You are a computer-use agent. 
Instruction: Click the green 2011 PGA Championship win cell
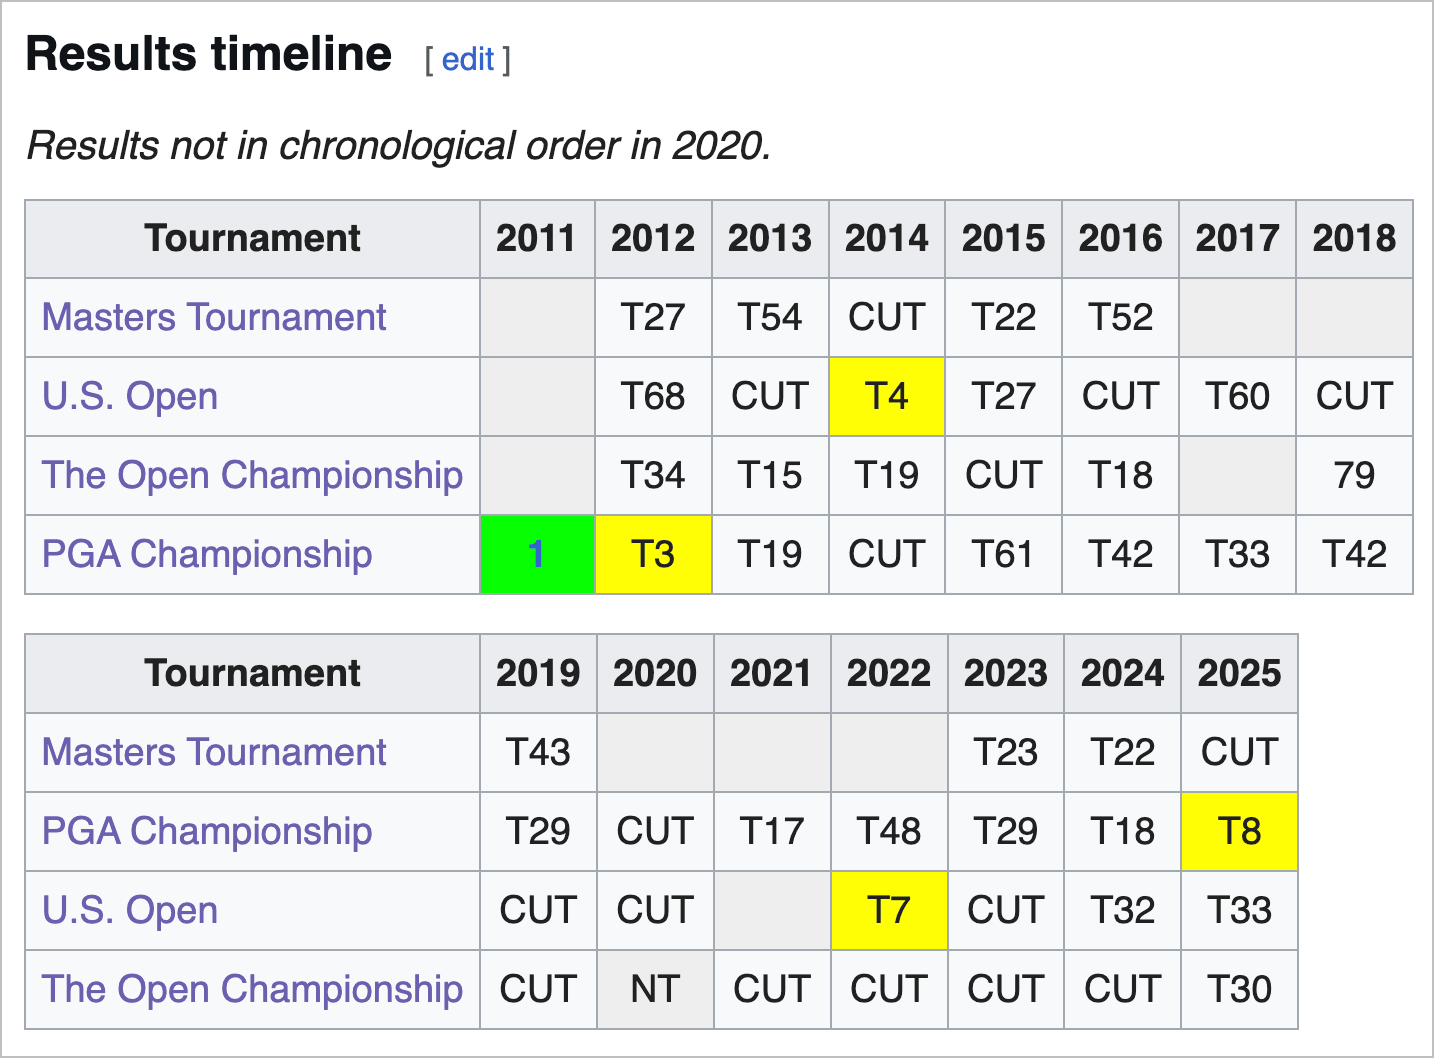(x=537, y=555)
